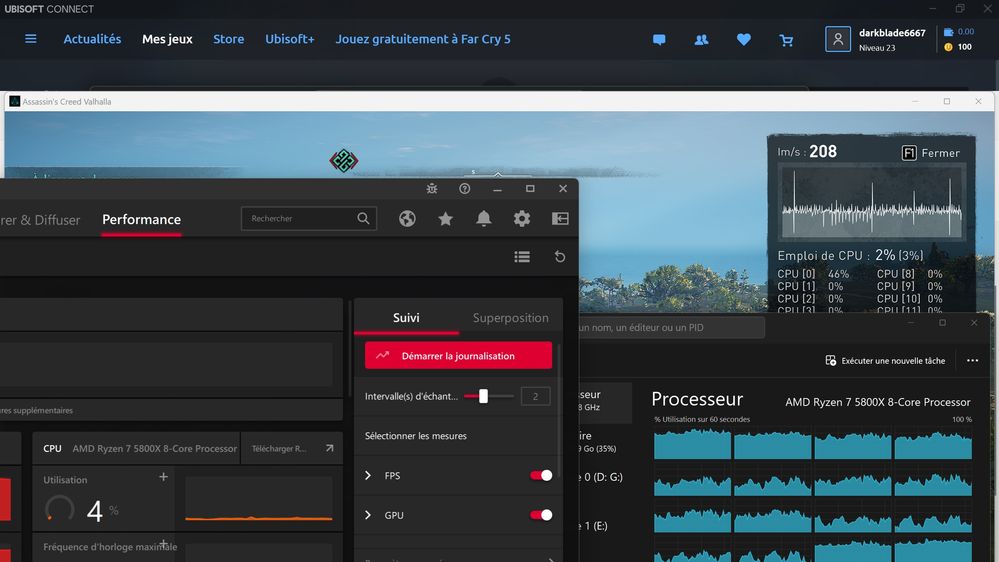The width and height of the screenshot is (999, 562).
Task: Open the Ubisoft Connect chat messages icon
Action: (659, 40)
